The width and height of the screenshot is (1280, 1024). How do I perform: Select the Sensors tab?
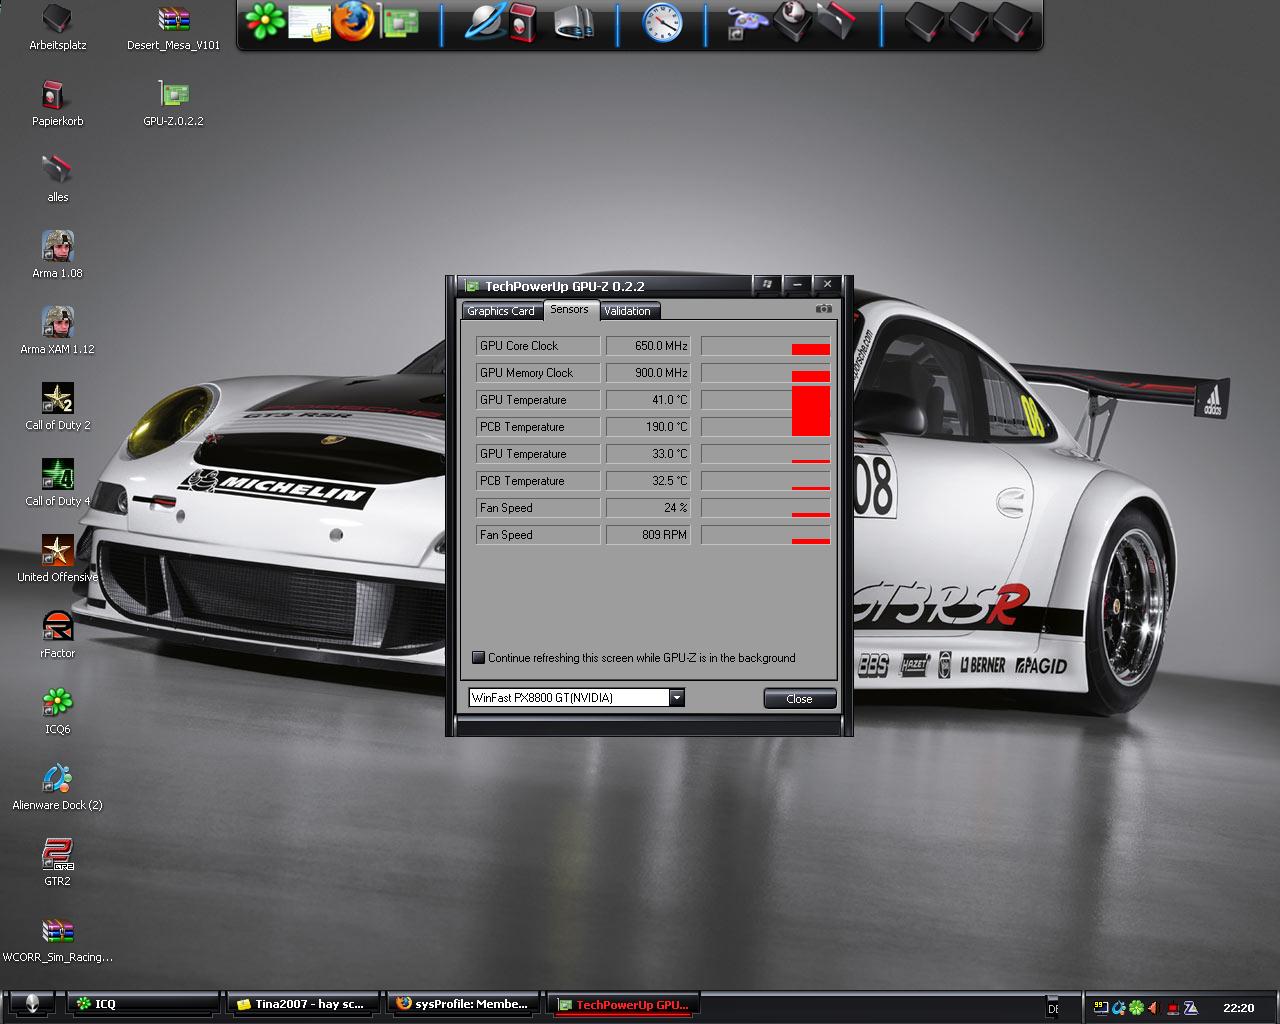570,310
